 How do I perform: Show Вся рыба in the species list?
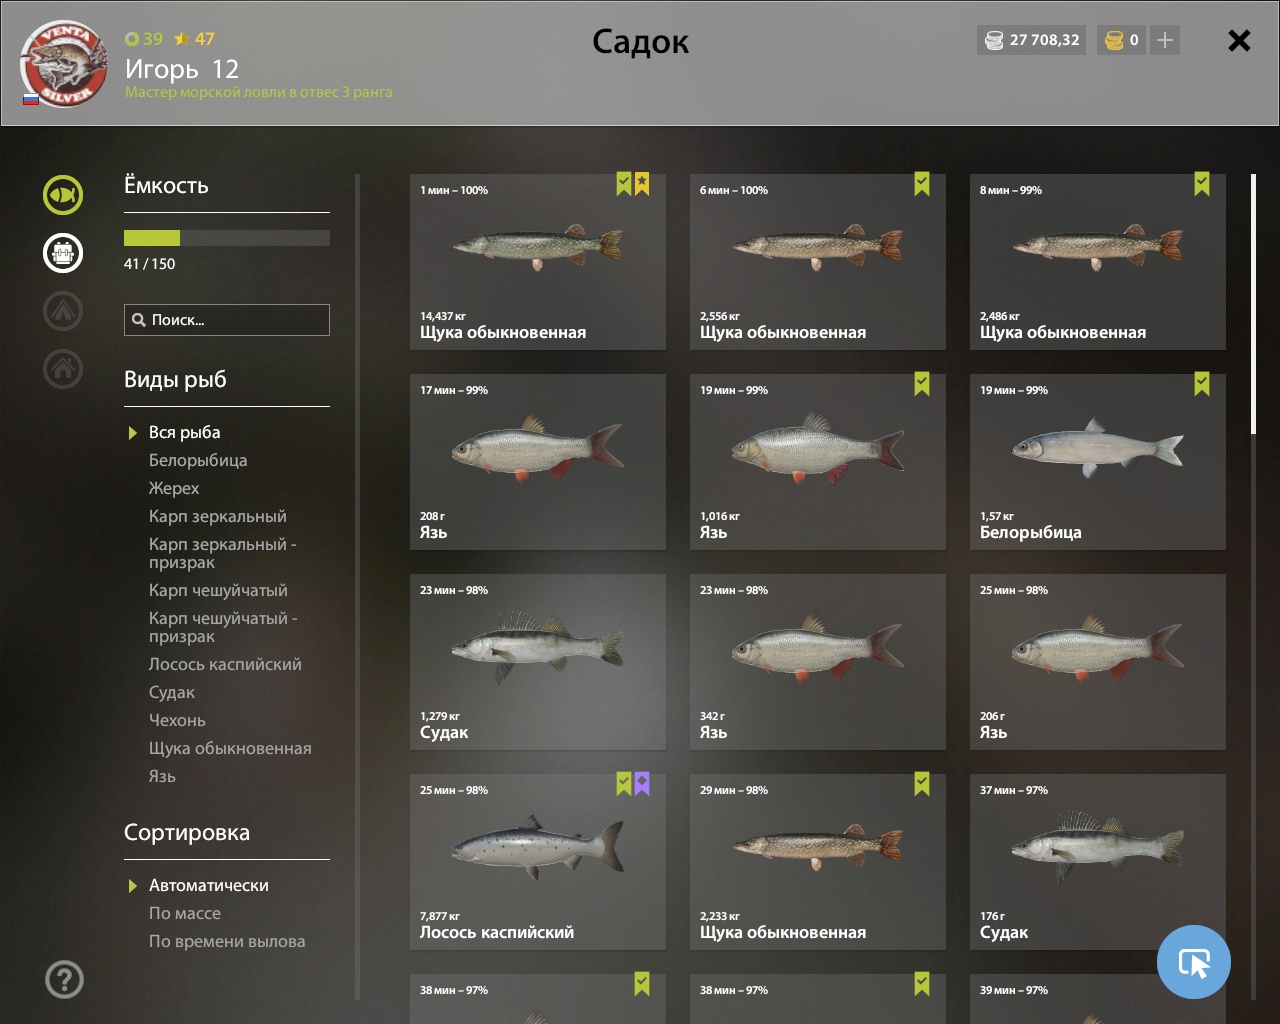pos(185,432)
